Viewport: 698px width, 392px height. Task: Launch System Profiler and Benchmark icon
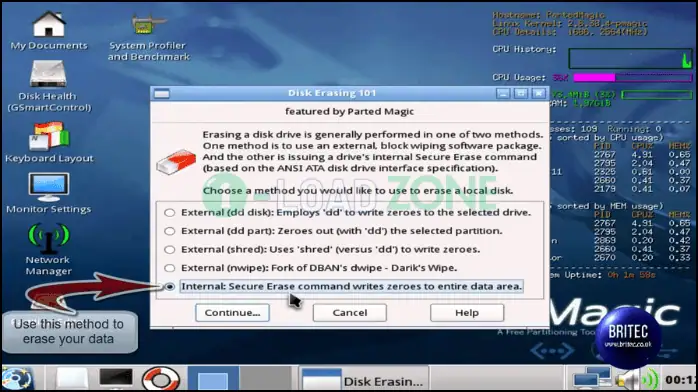tap(149, 37)
